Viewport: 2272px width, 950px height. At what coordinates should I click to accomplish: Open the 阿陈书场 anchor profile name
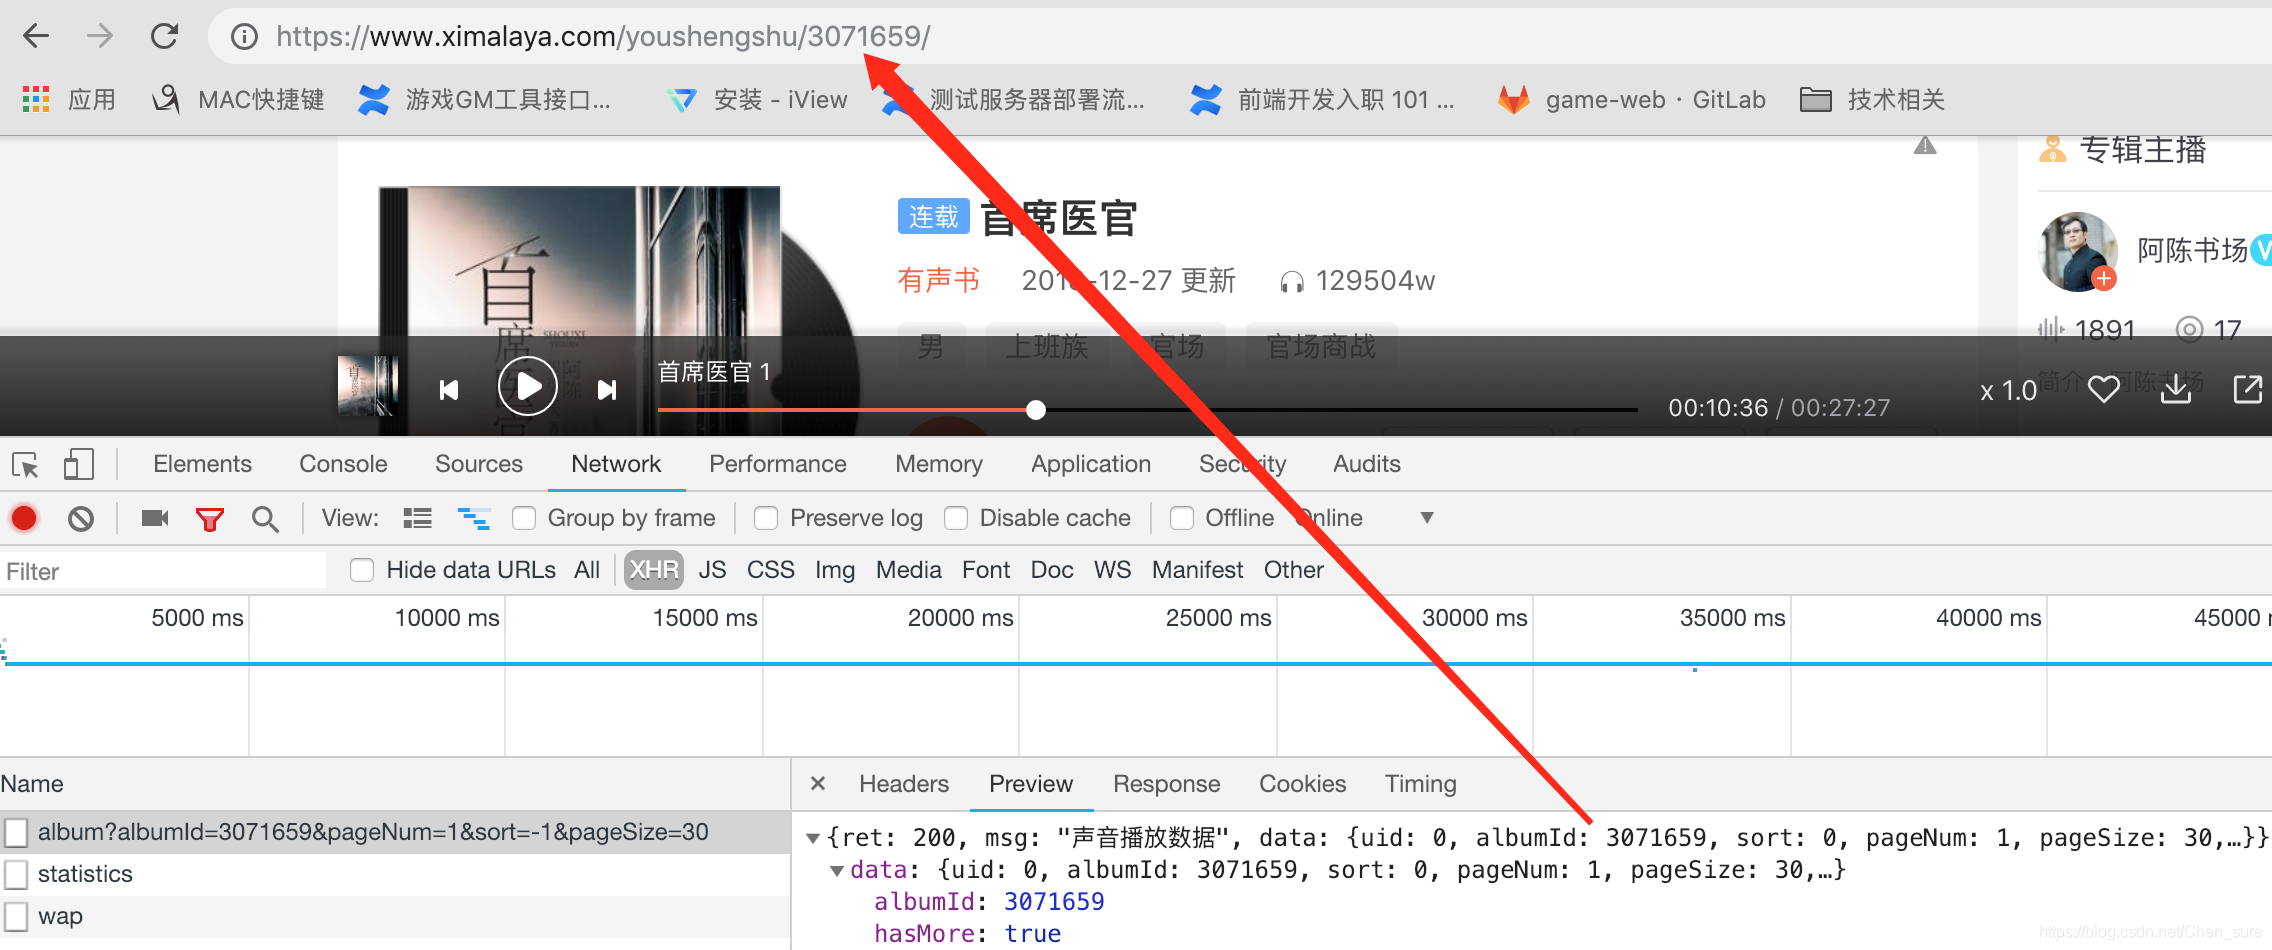pyautogui.click(x=2192, y=250)
